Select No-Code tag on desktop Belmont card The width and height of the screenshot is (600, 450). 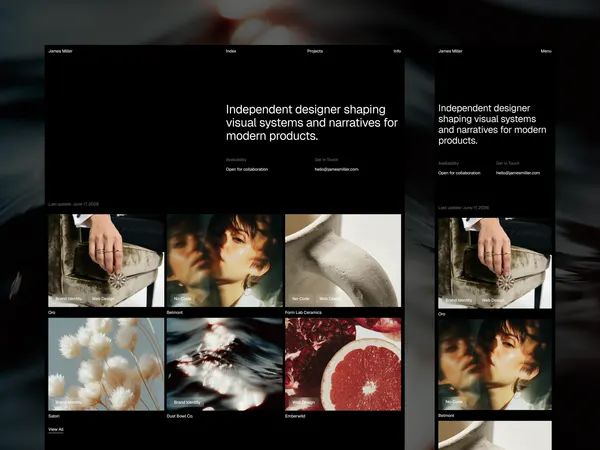coord(183,298)
